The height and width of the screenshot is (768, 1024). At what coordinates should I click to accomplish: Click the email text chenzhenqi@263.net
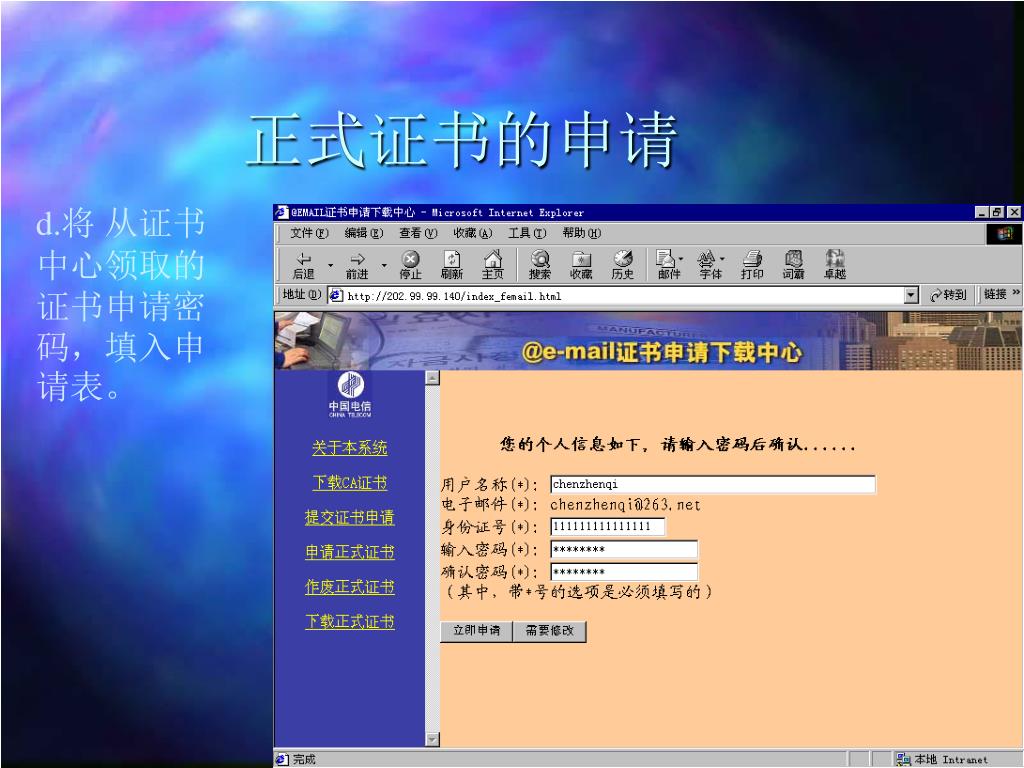pyautogui.click(x=625, y=505)
